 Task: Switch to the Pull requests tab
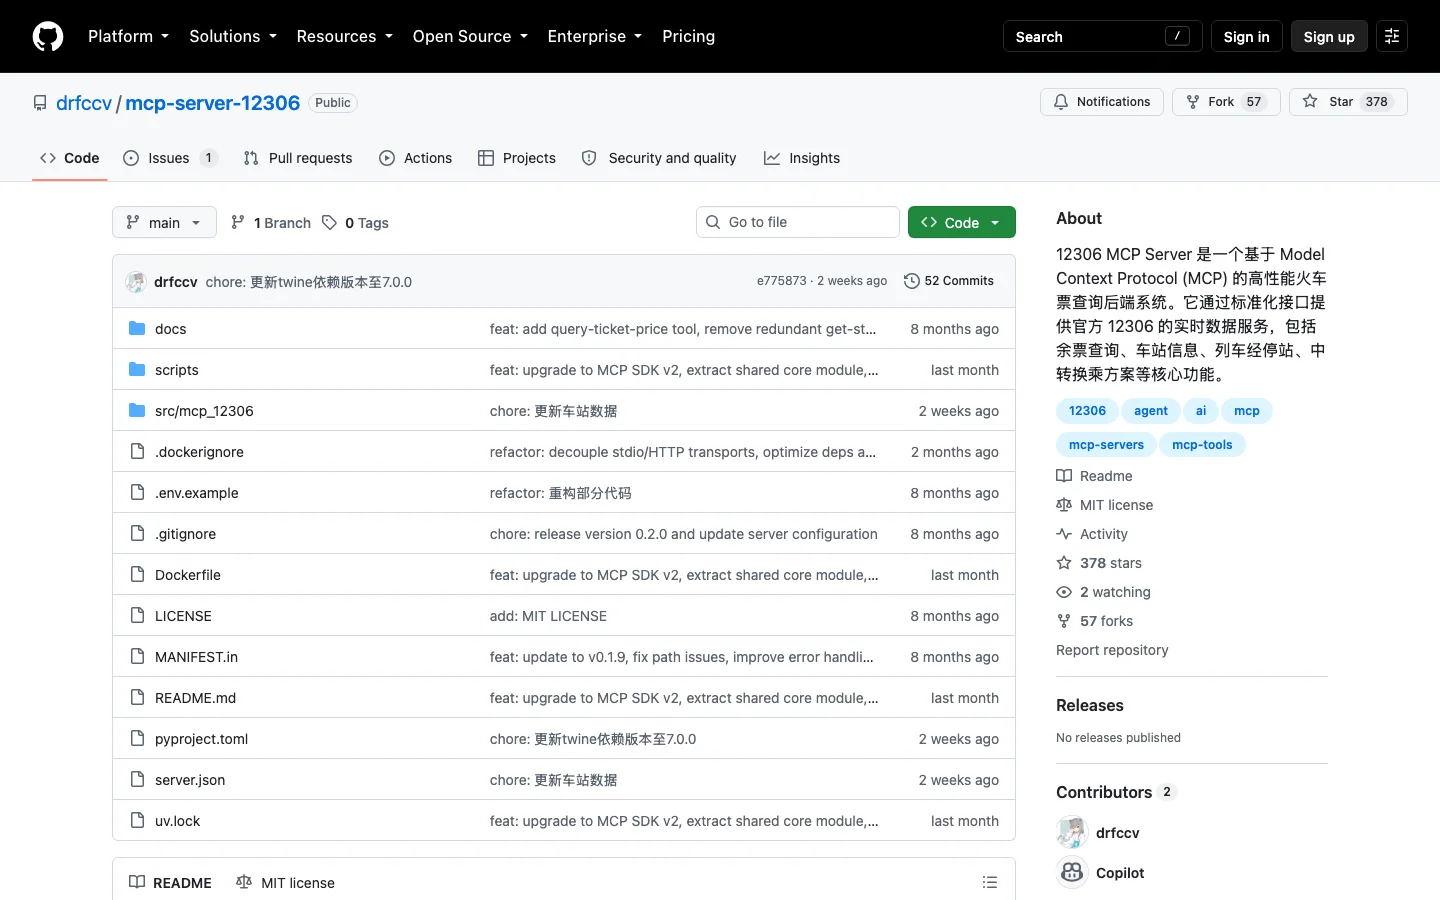(298, 158)
